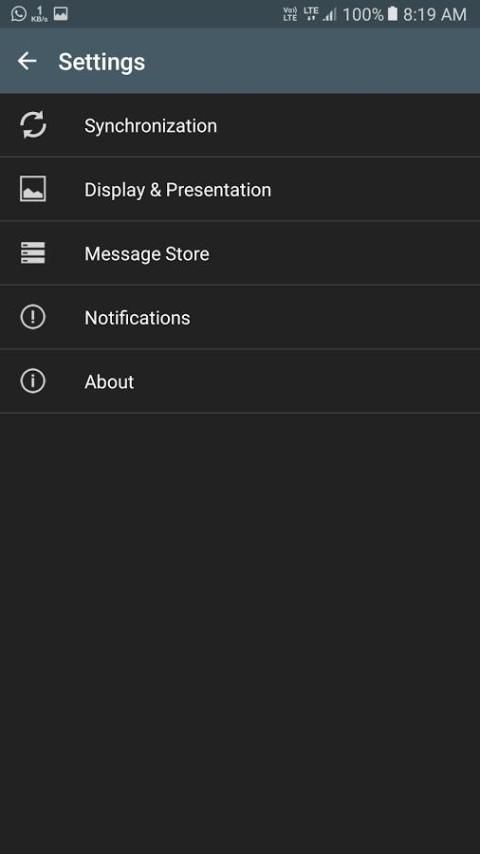Tap the 8:19 AM clock

click(435, 15)
